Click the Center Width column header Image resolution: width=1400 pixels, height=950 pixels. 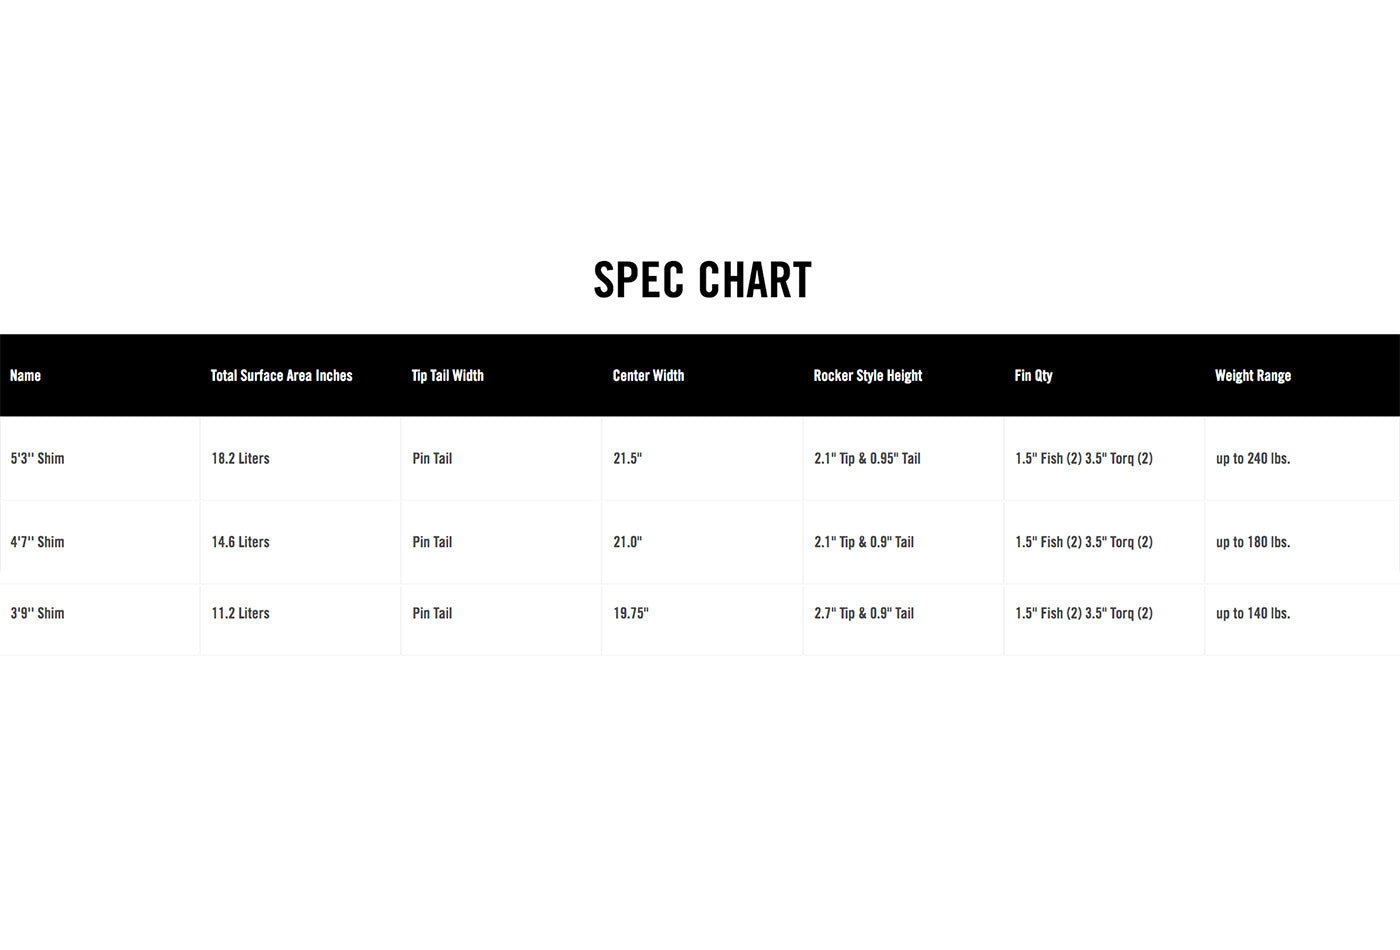point(649,376)
